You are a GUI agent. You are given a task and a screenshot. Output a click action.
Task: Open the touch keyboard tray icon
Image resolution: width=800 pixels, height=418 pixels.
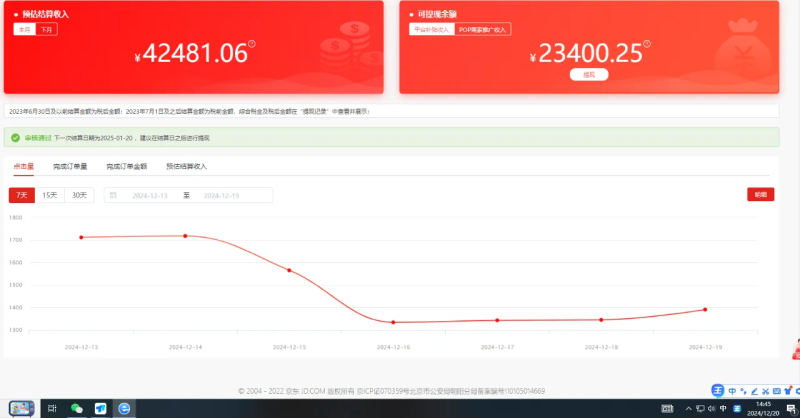pyautogui.click(x=667, y=408)
